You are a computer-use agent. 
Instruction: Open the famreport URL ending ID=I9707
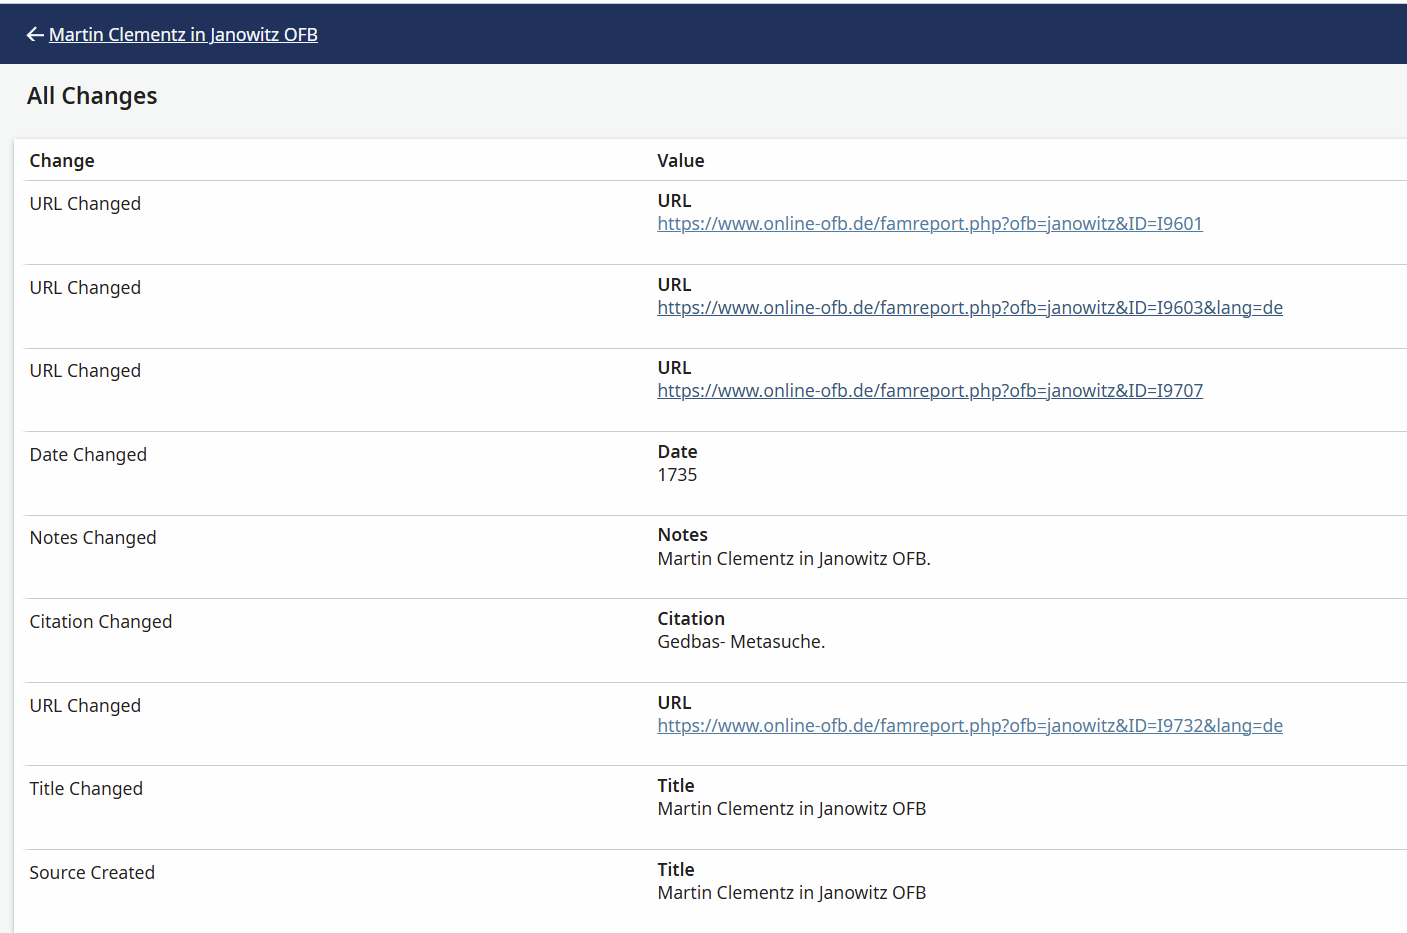click(929, 391)
